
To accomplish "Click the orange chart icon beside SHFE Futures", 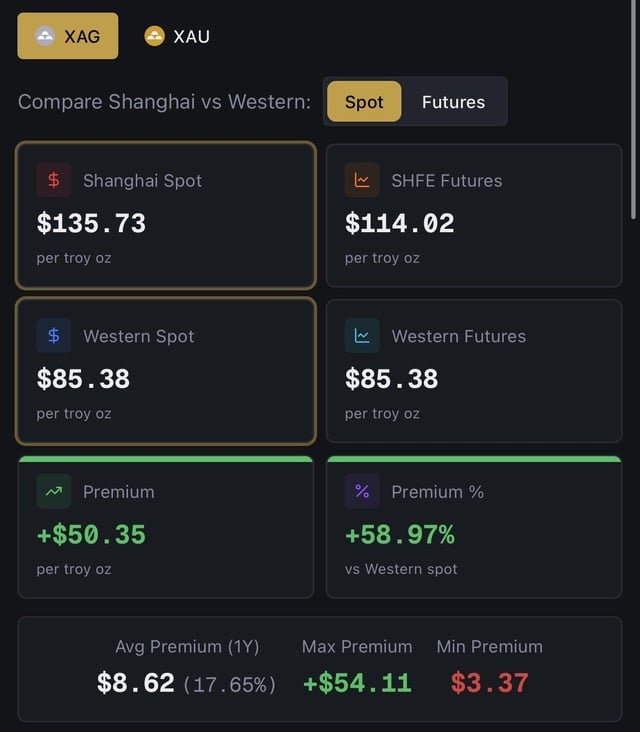I will [362, 180].
